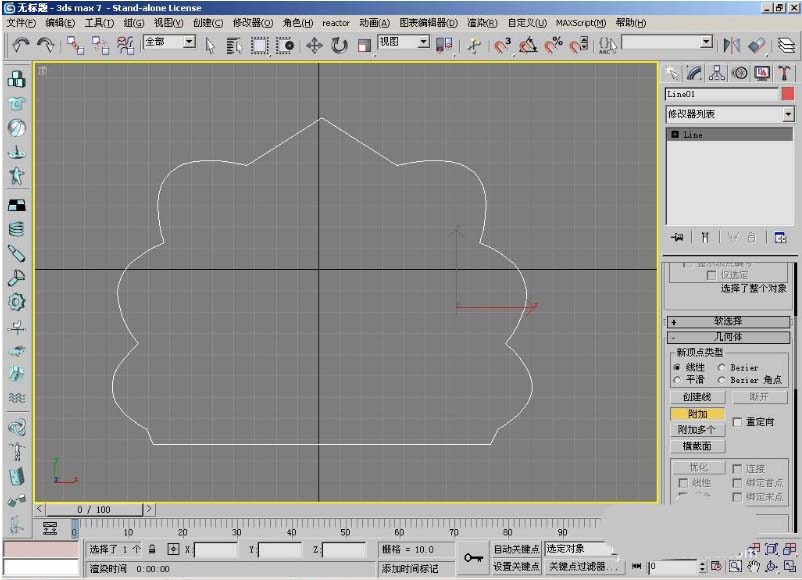Click the Undo arrow in the toolbar
The image size is (802, 580).
point(19,44)
